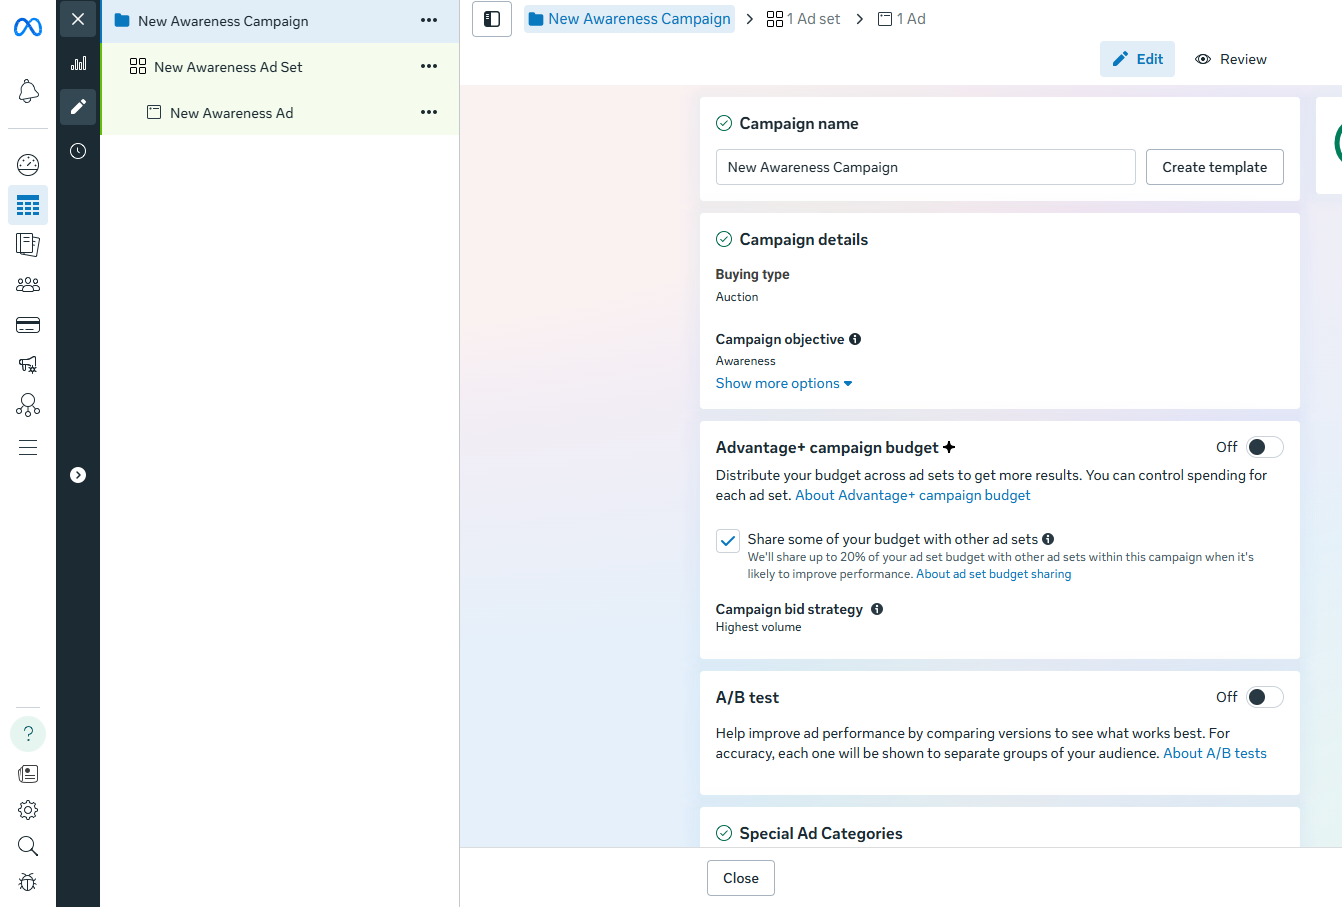Open the notifications bell in sidebar

pyautogui.click(x=27, y=90)
